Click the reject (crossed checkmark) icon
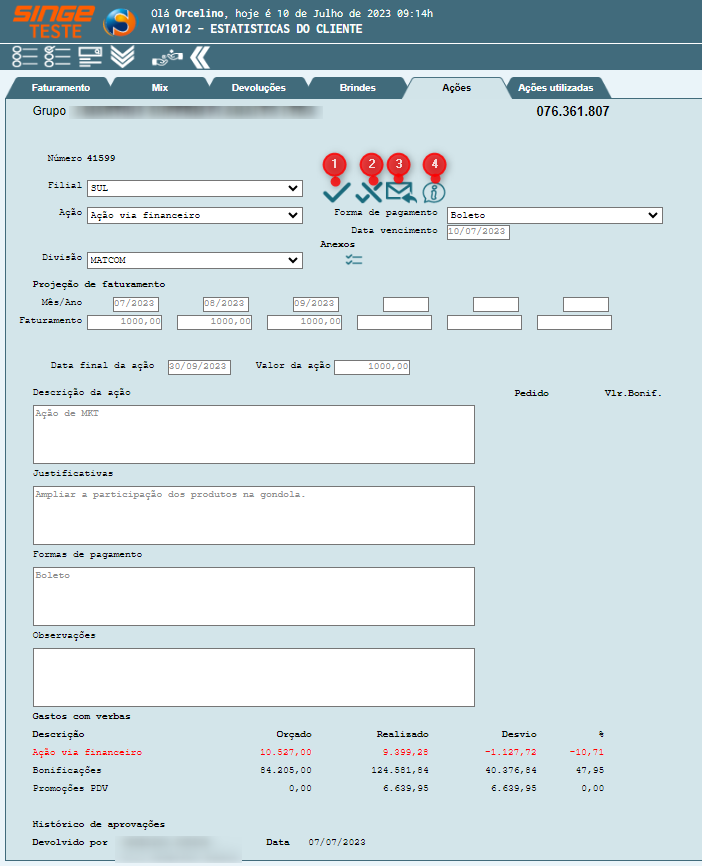This screenshot has width=702, height=866. click(369, 192)
